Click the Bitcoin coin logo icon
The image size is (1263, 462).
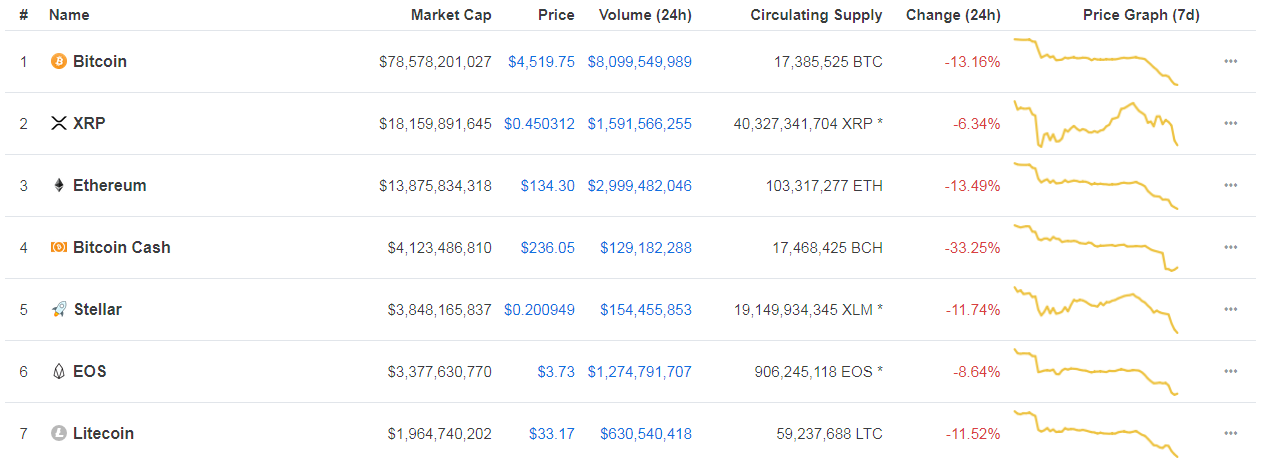59,62
